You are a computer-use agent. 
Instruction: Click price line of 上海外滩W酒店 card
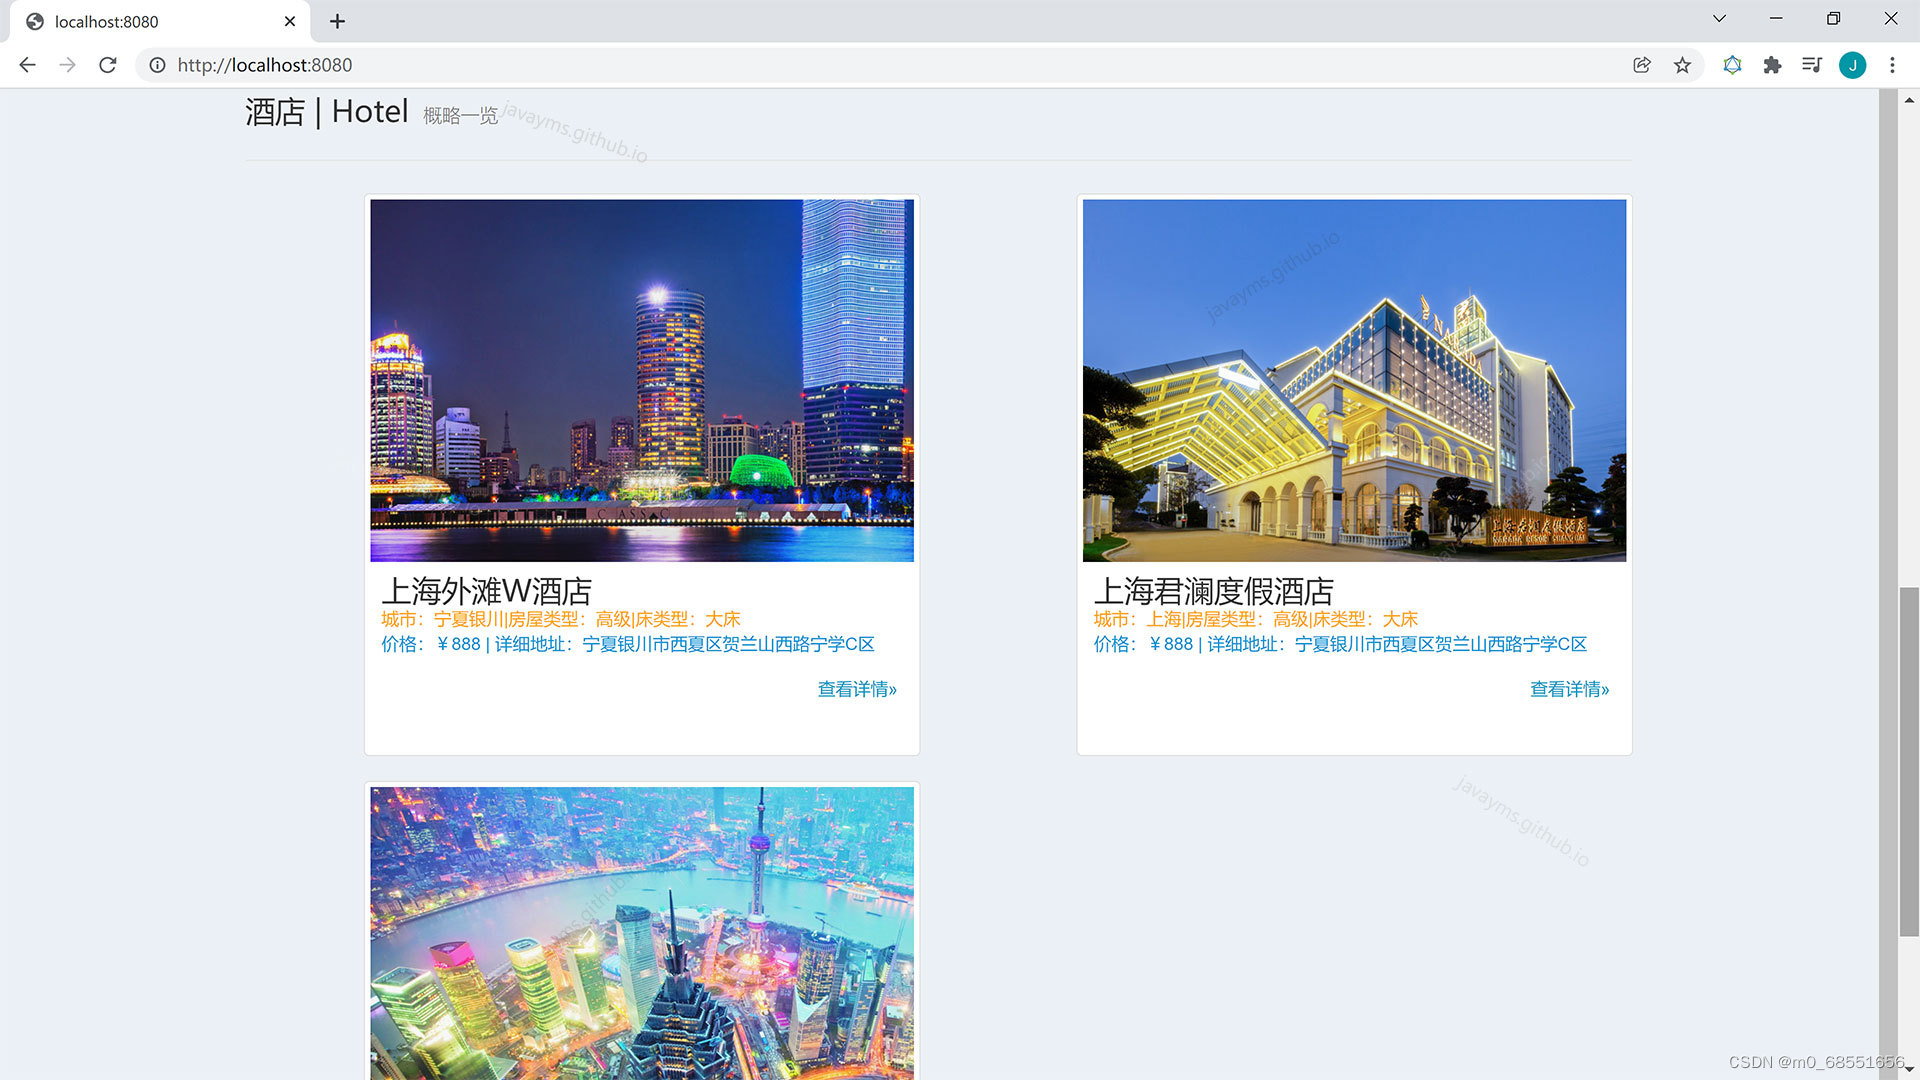coord(628,644)
